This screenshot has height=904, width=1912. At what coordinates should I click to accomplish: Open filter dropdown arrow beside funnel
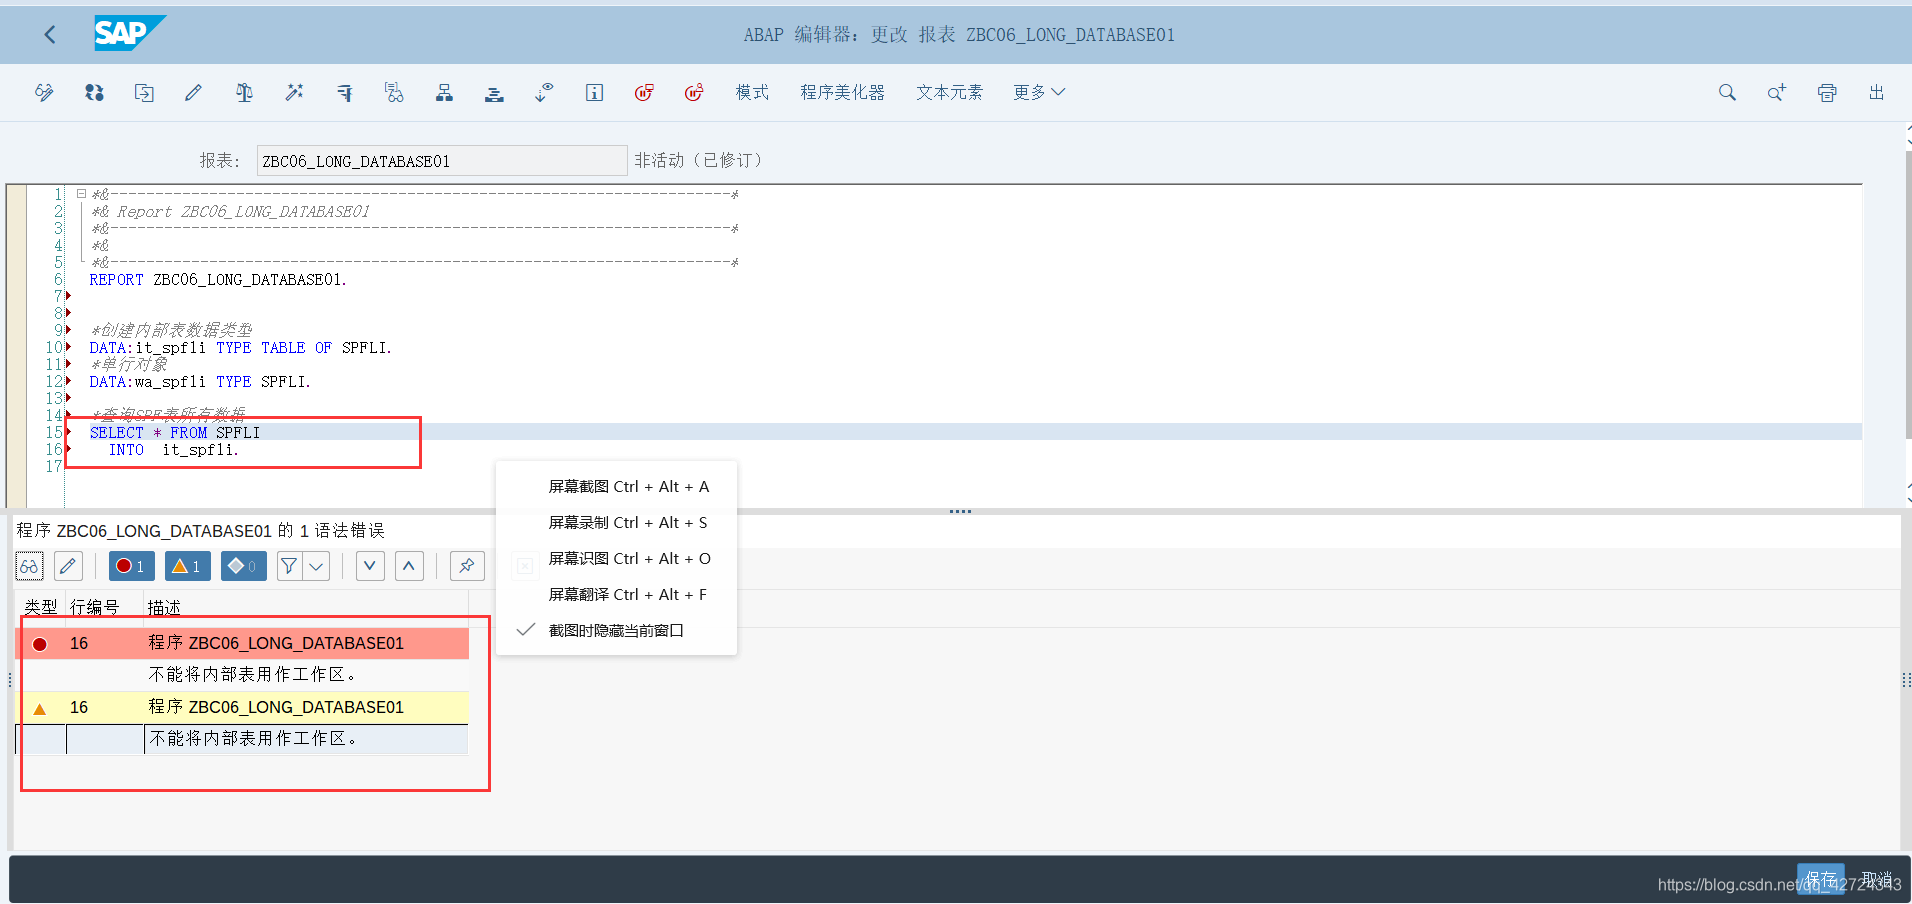coord(317,567)
